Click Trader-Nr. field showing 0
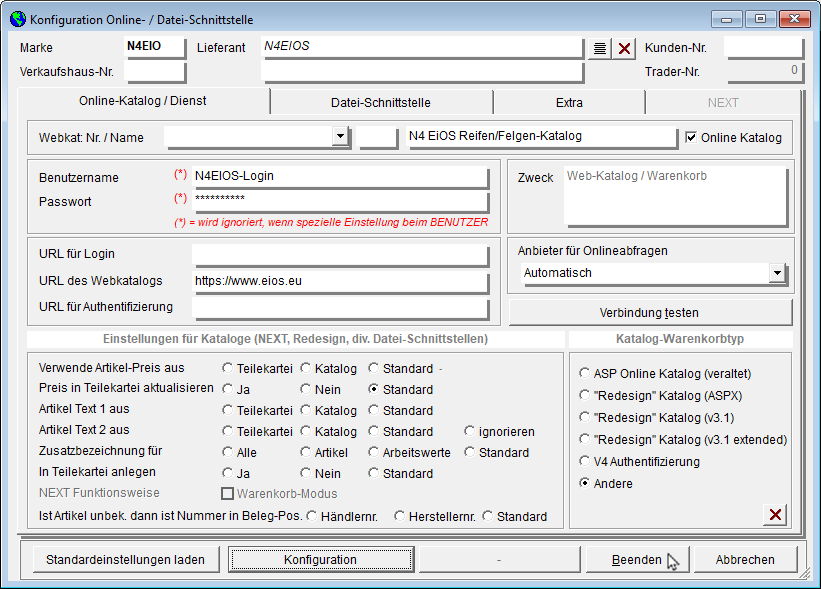This screenshot has width=821, height=589. [x=764, y=72]
